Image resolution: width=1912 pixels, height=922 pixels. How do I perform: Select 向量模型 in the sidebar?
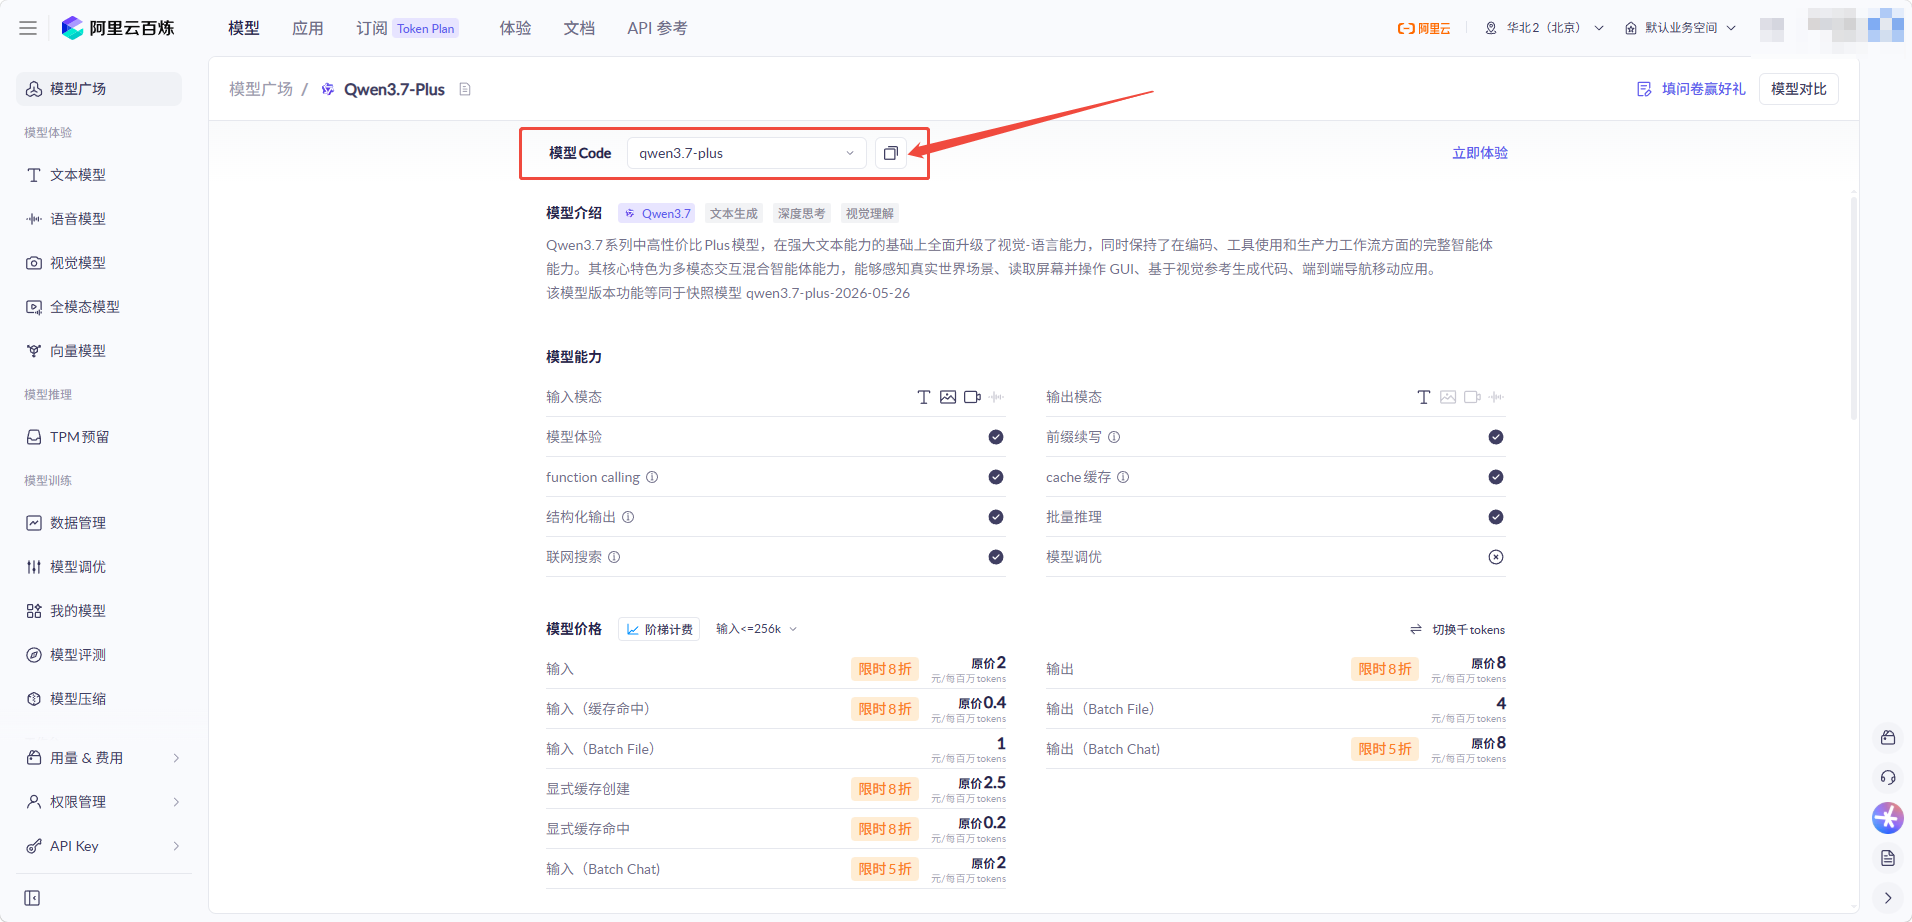(x=100, y=351)
